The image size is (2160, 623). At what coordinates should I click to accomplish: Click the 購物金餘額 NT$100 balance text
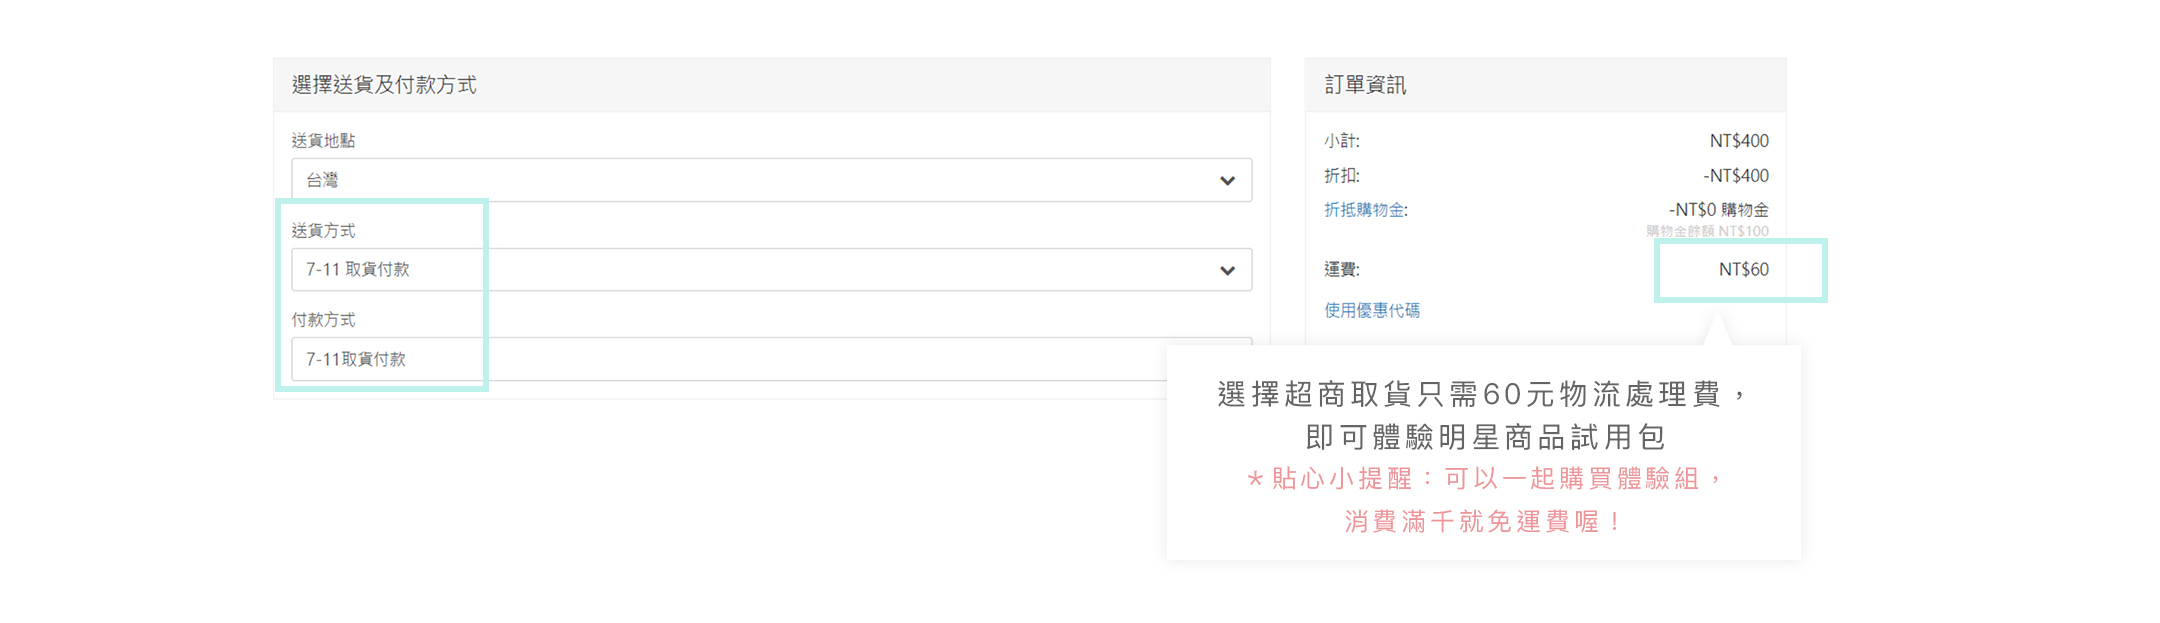(1707, 231)
